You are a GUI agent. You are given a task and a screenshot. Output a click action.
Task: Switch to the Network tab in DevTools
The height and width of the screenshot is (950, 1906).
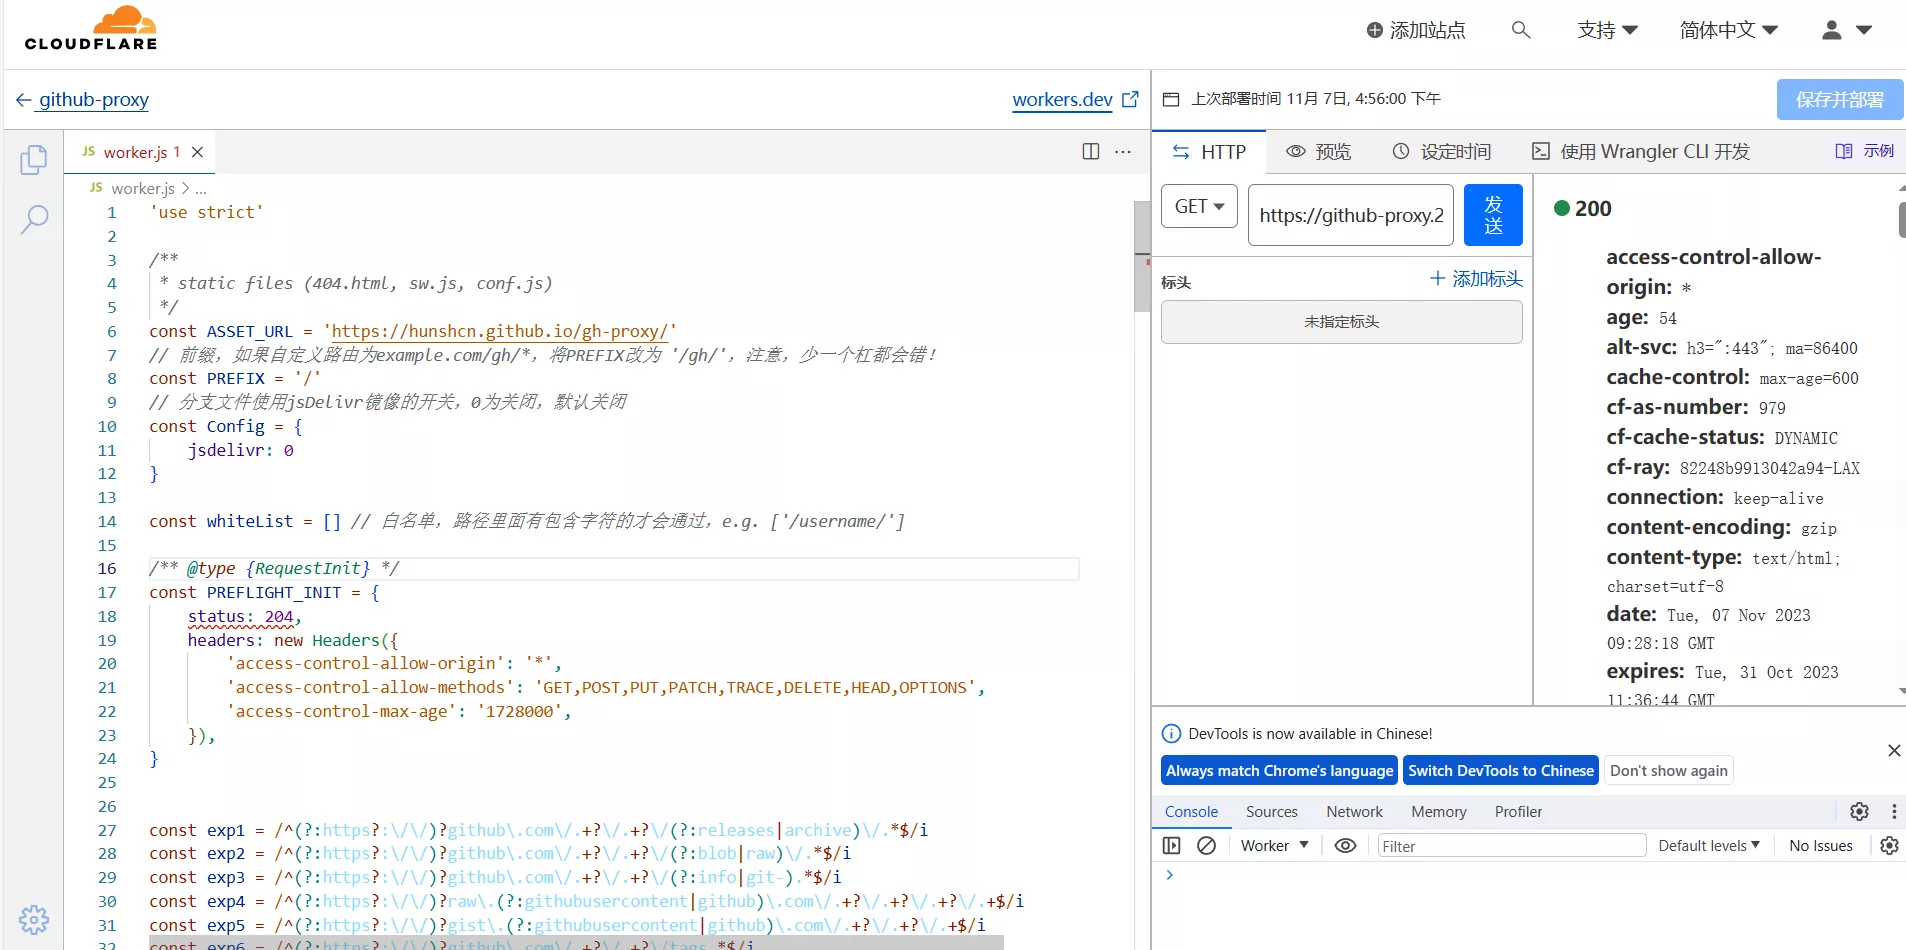(1354, 812)
